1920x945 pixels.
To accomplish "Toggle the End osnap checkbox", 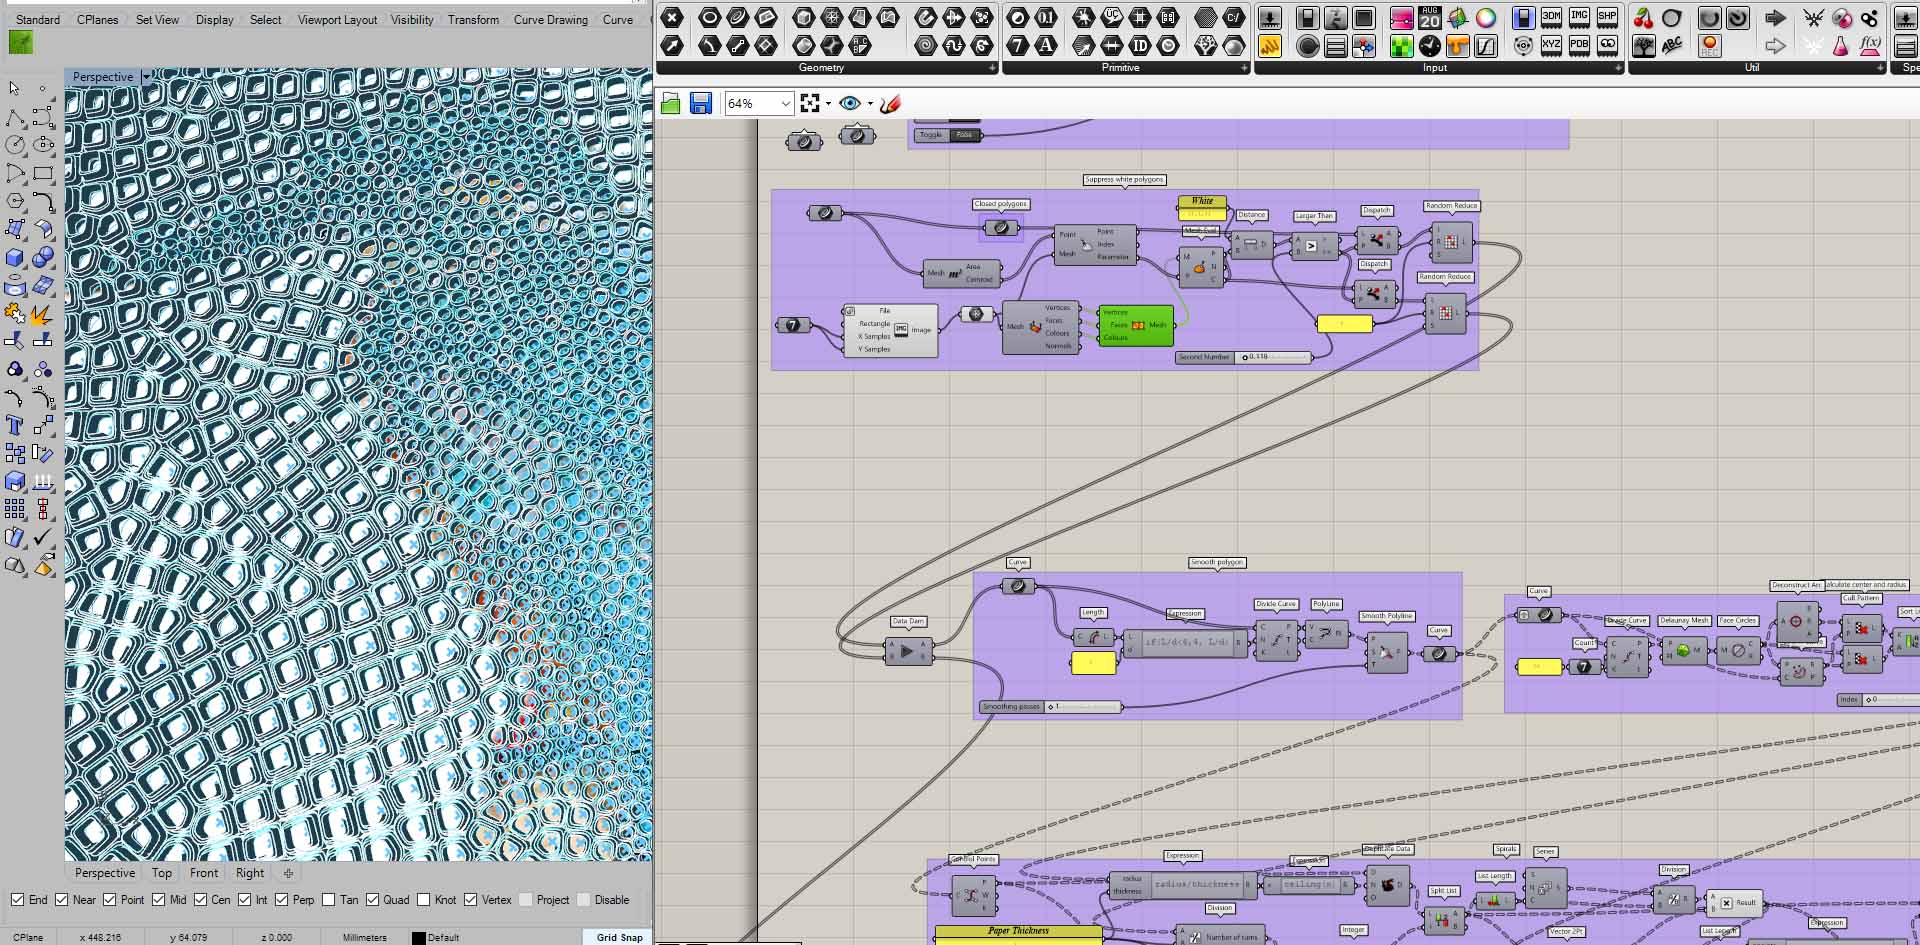I will coord(18,900).
